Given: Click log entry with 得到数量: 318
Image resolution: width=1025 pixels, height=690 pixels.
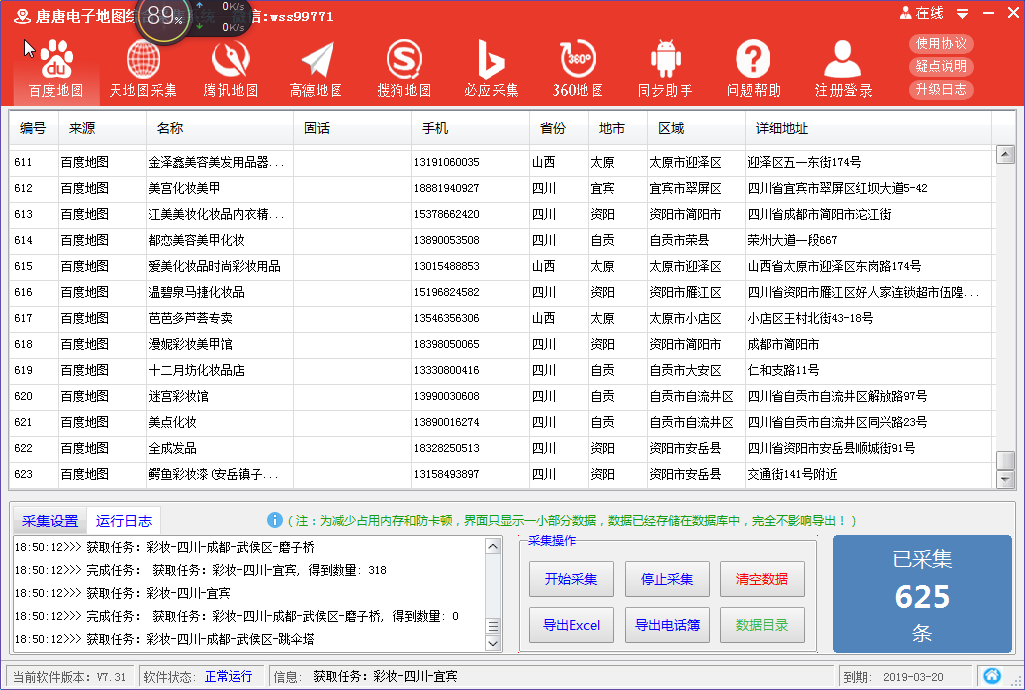Looking at the screenshot, I should [200, 570].
